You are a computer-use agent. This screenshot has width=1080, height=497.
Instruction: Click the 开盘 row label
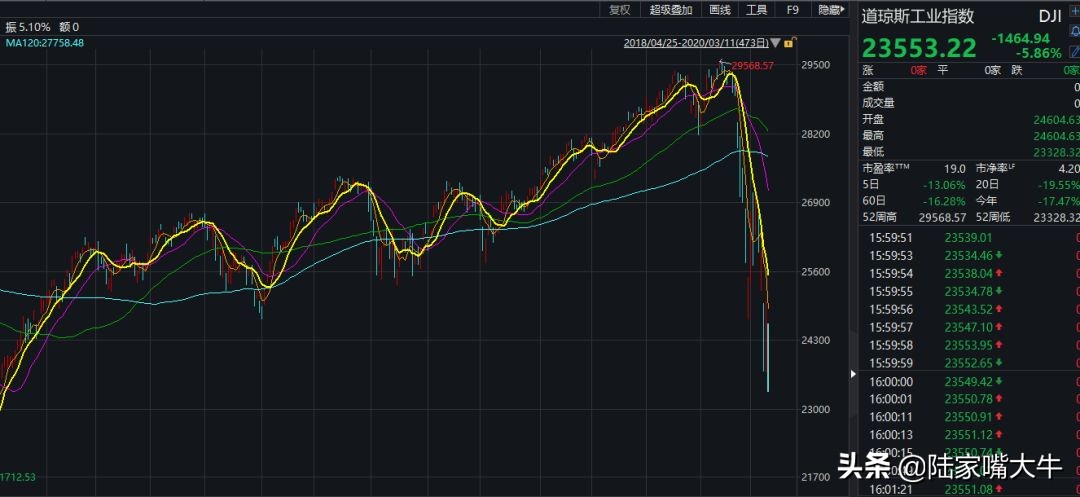[873, 119]
